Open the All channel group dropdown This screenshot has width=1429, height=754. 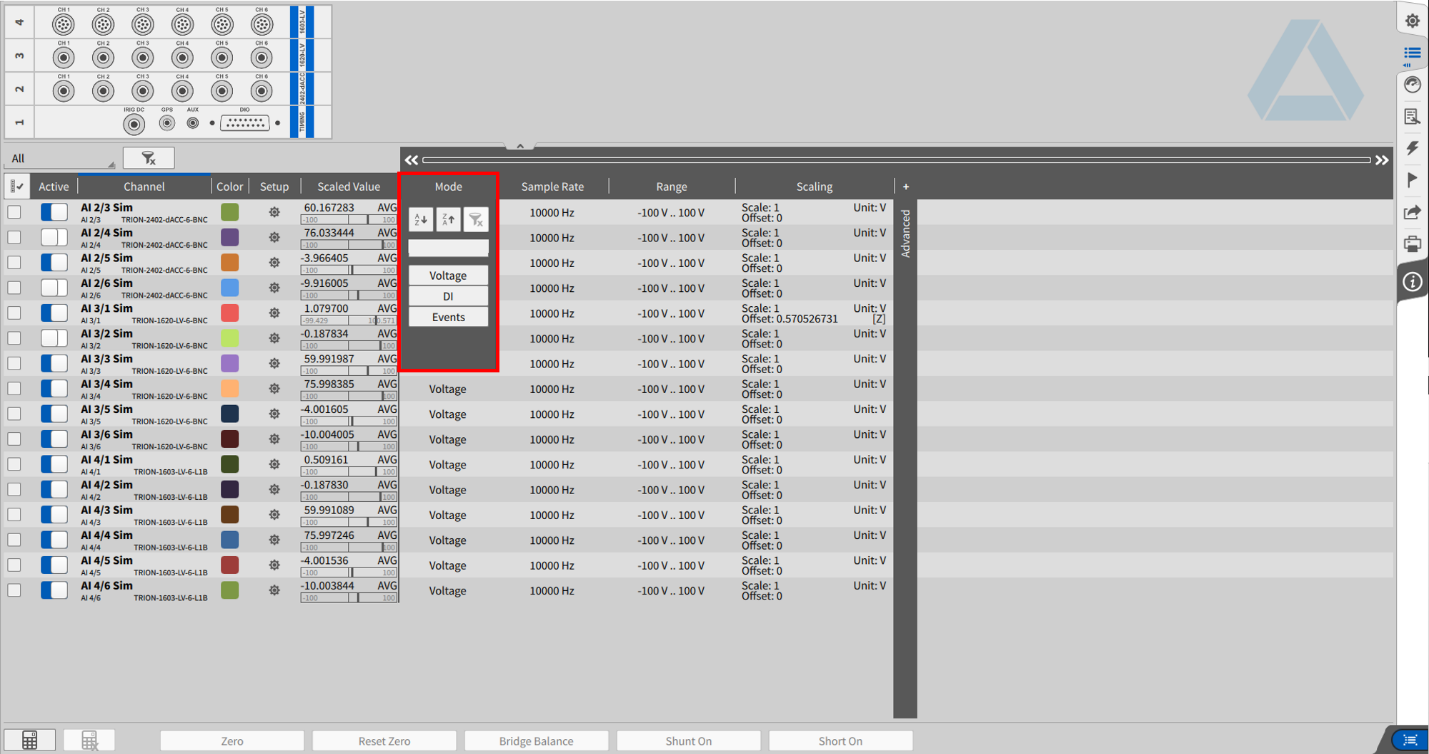click(x=60, y=158)
